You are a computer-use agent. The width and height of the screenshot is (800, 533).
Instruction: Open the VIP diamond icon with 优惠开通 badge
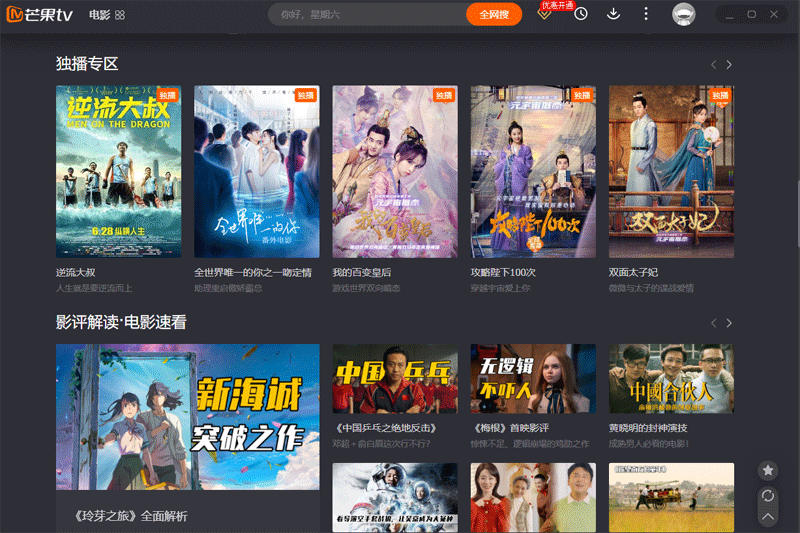[x=545, y=13]
